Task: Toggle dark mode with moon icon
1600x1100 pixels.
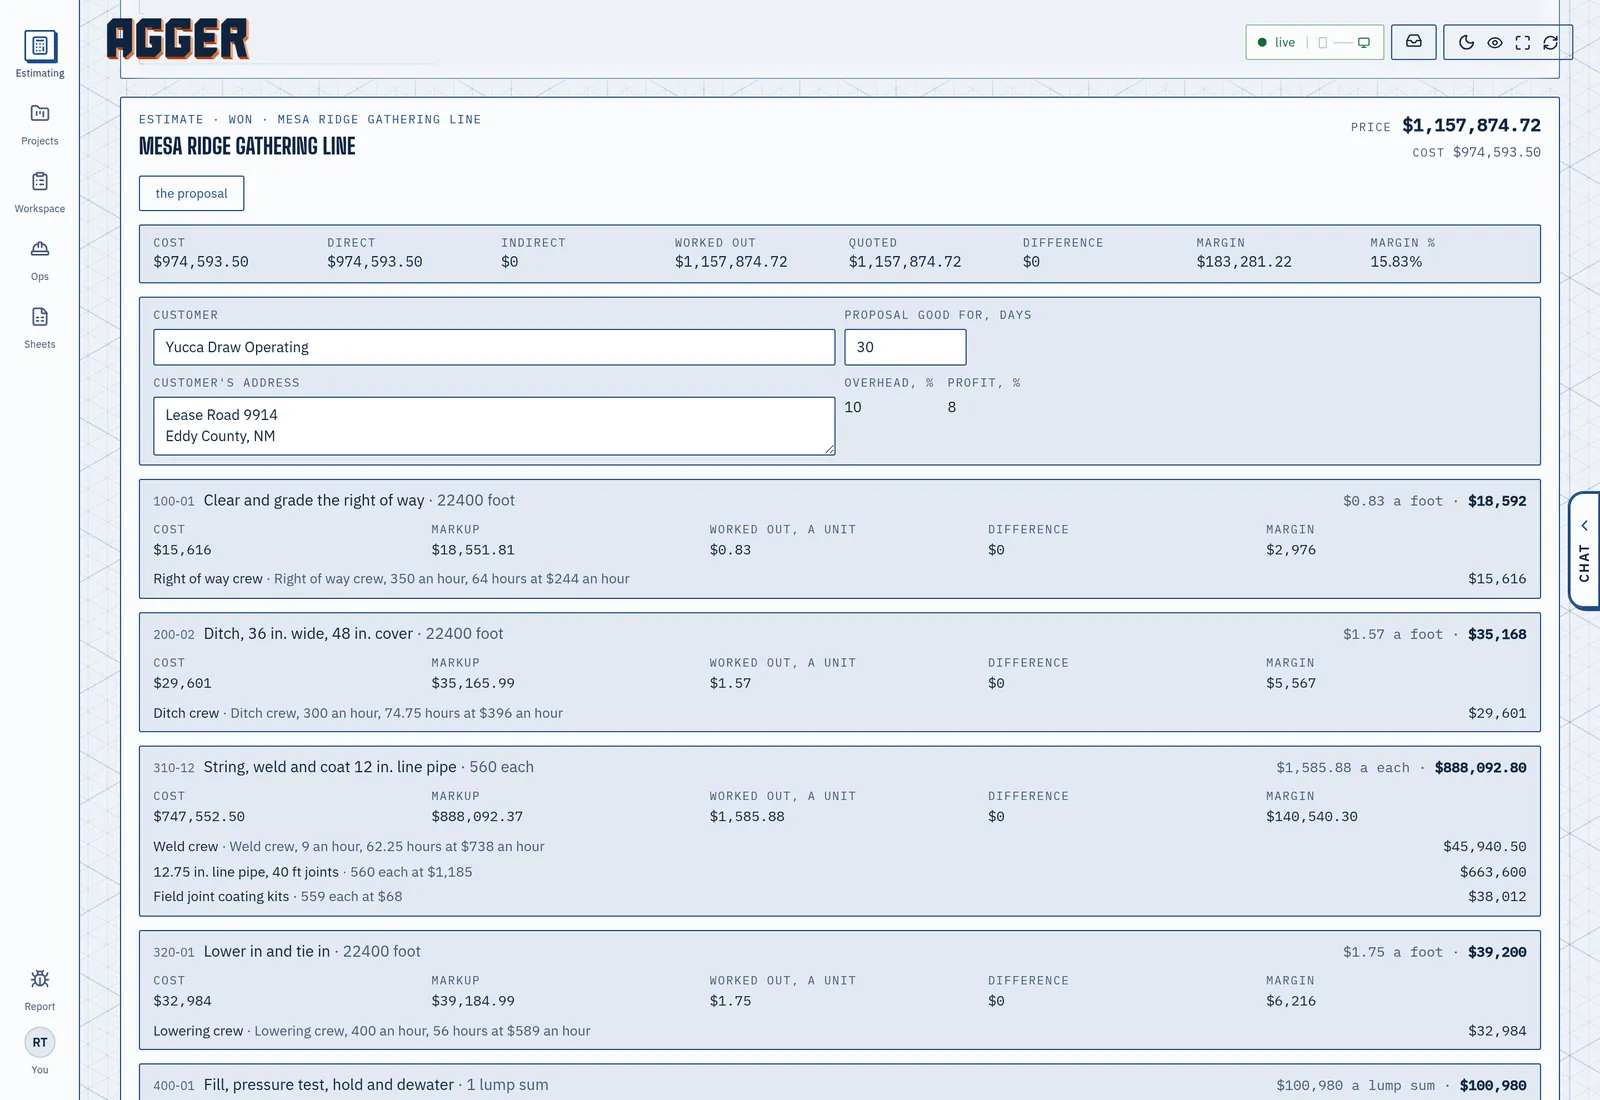Action: coord(1466,42)
